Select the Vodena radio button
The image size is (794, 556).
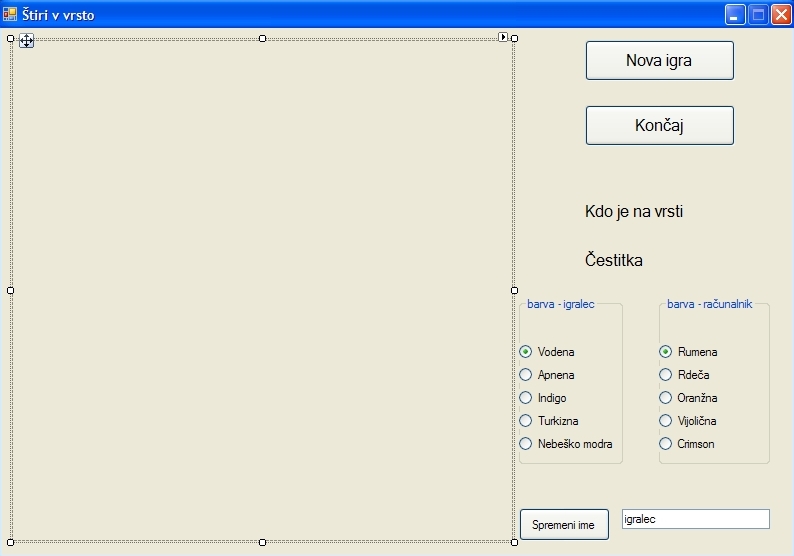(x=526, y=352)
